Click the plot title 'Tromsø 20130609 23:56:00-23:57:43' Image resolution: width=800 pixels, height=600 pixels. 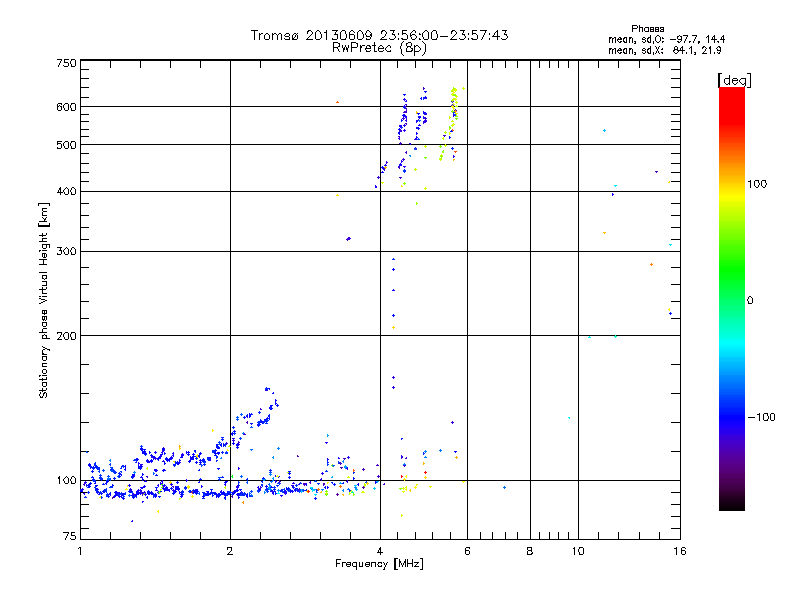click(x=379, y=35)
